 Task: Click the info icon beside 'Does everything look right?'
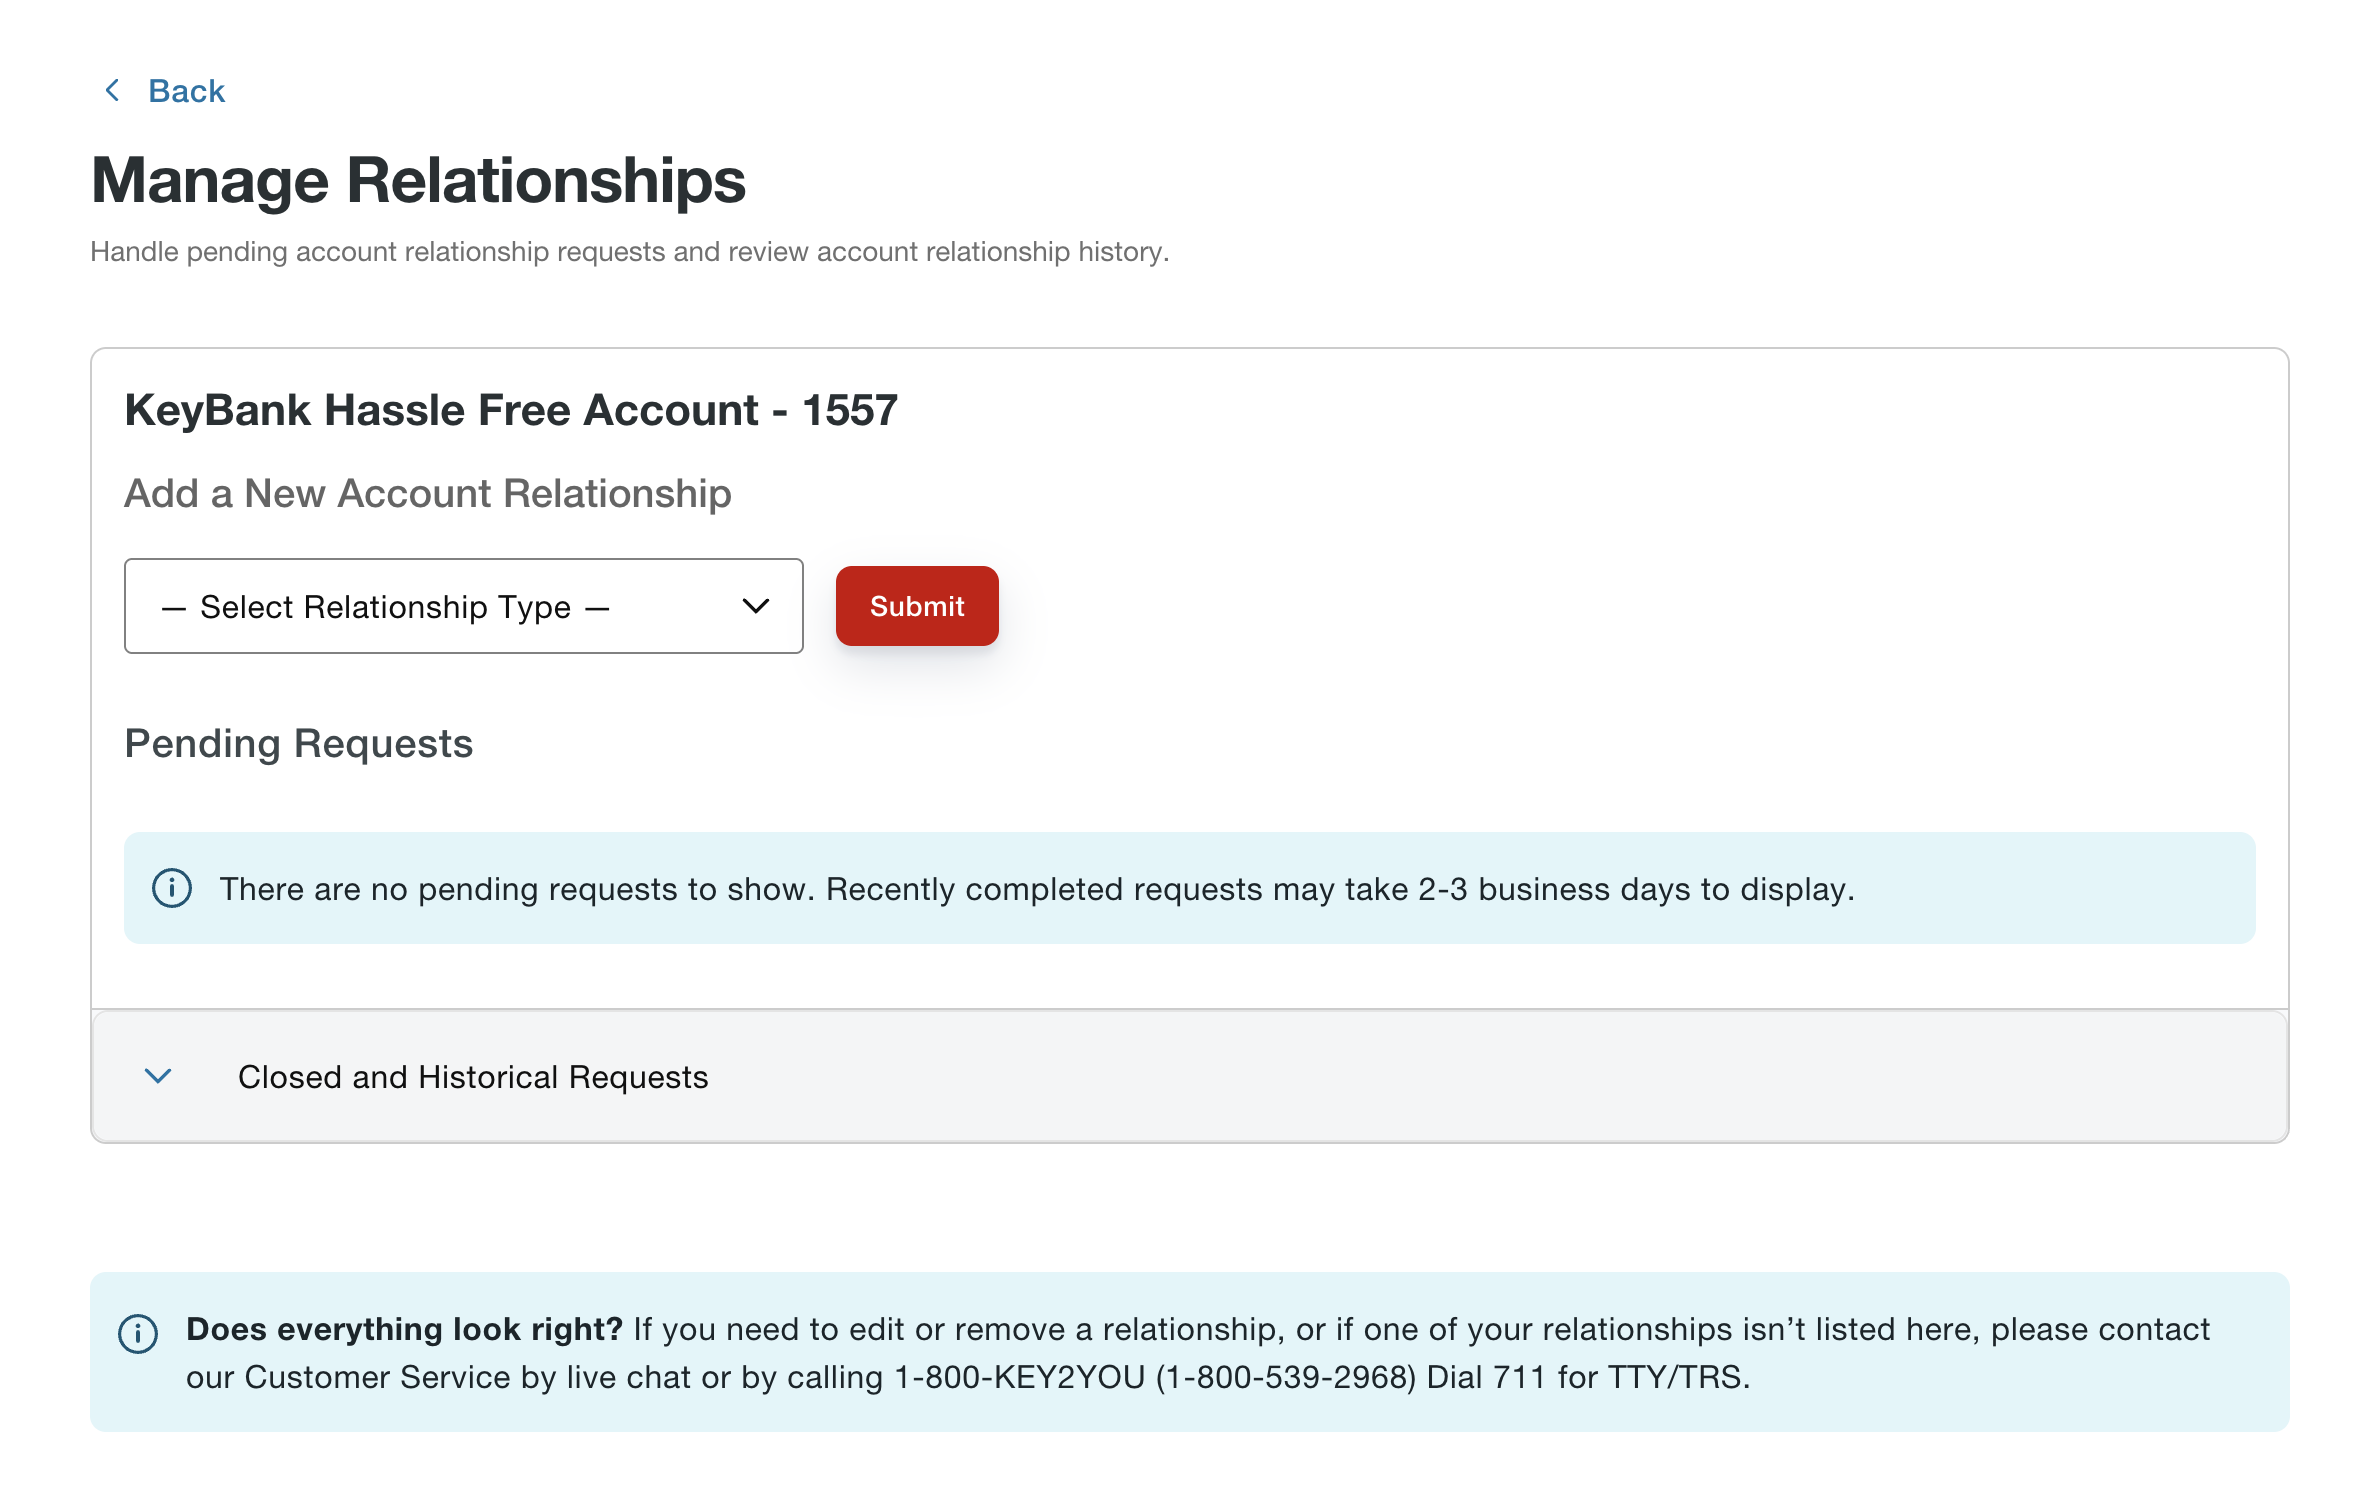click(138, 1333)
